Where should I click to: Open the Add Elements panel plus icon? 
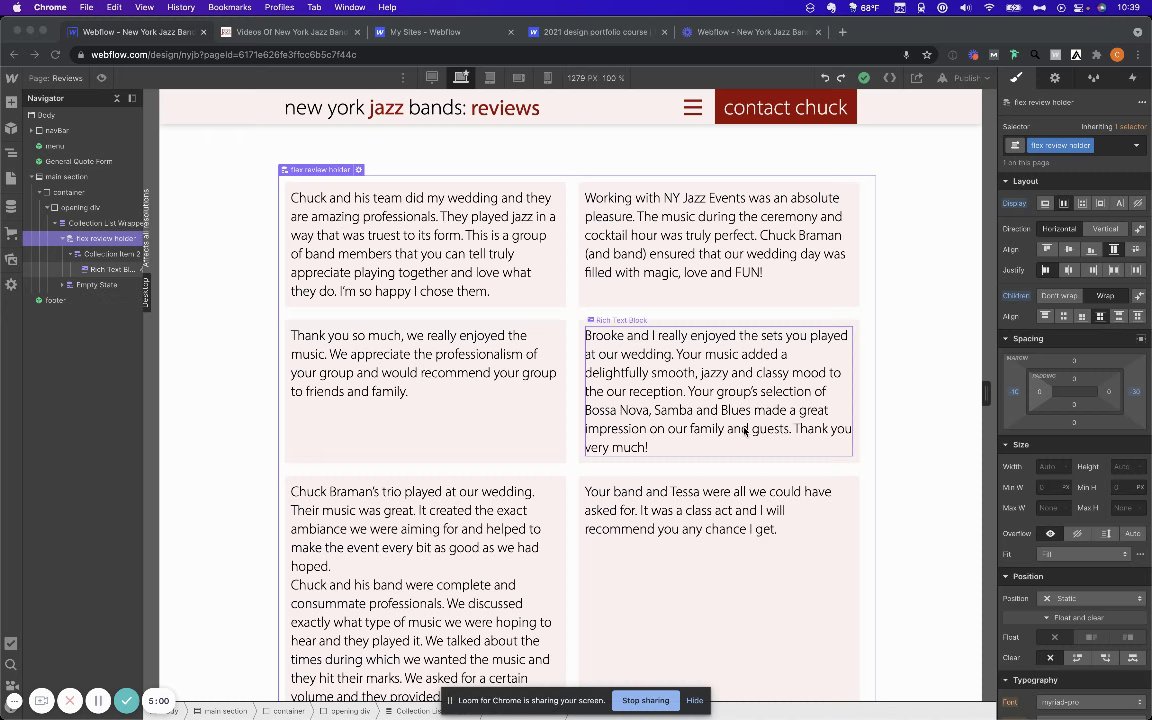pyautogui.click(x=11, y=104)
